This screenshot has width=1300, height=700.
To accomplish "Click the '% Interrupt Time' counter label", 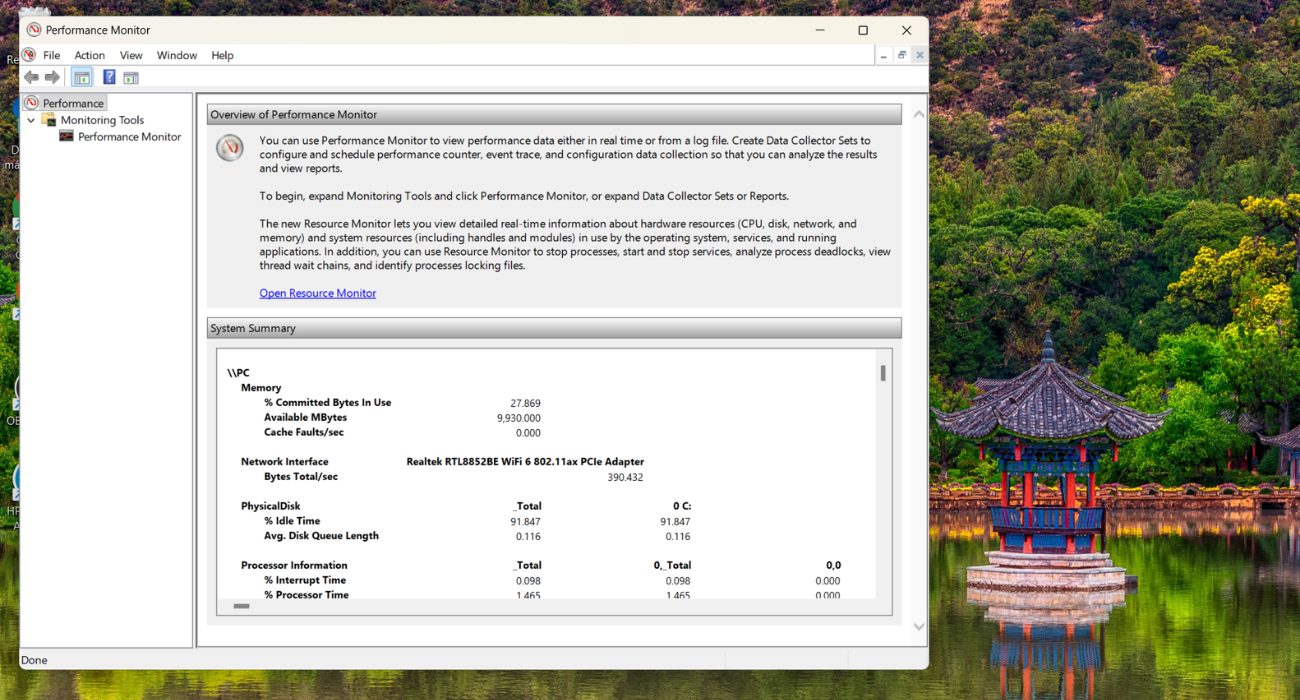I will point(305,580).
